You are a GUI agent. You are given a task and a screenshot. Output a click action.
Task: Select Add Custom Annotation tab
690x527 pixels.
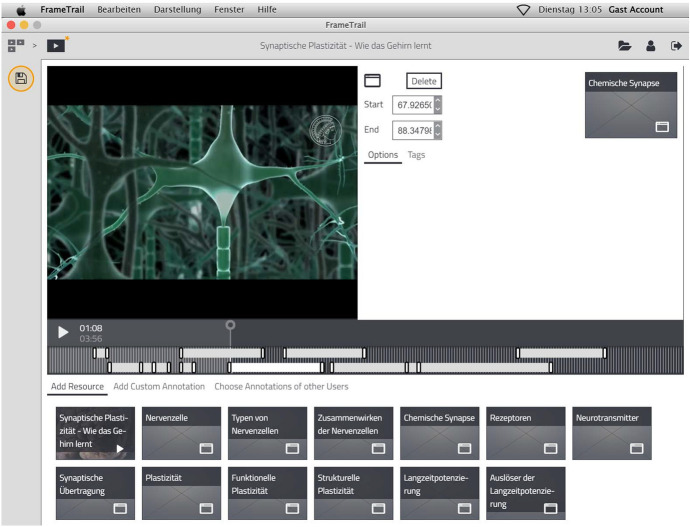tap(159, 386)
